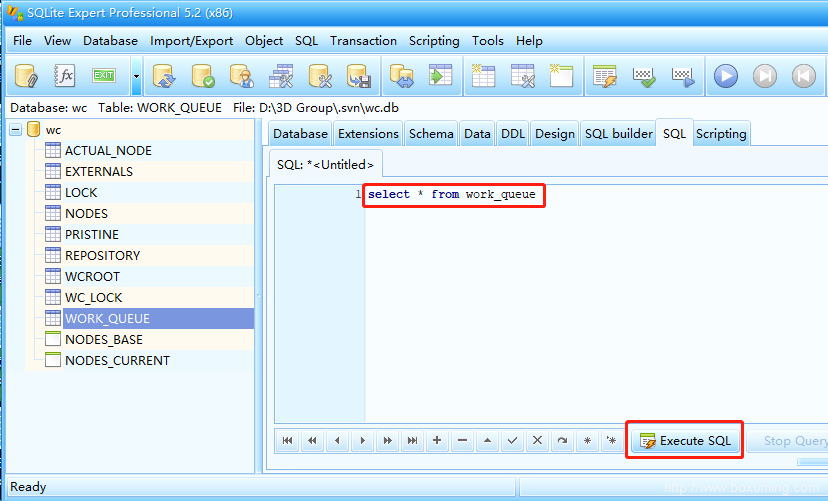
Task: Open the File menu
Action: [22, 41]
